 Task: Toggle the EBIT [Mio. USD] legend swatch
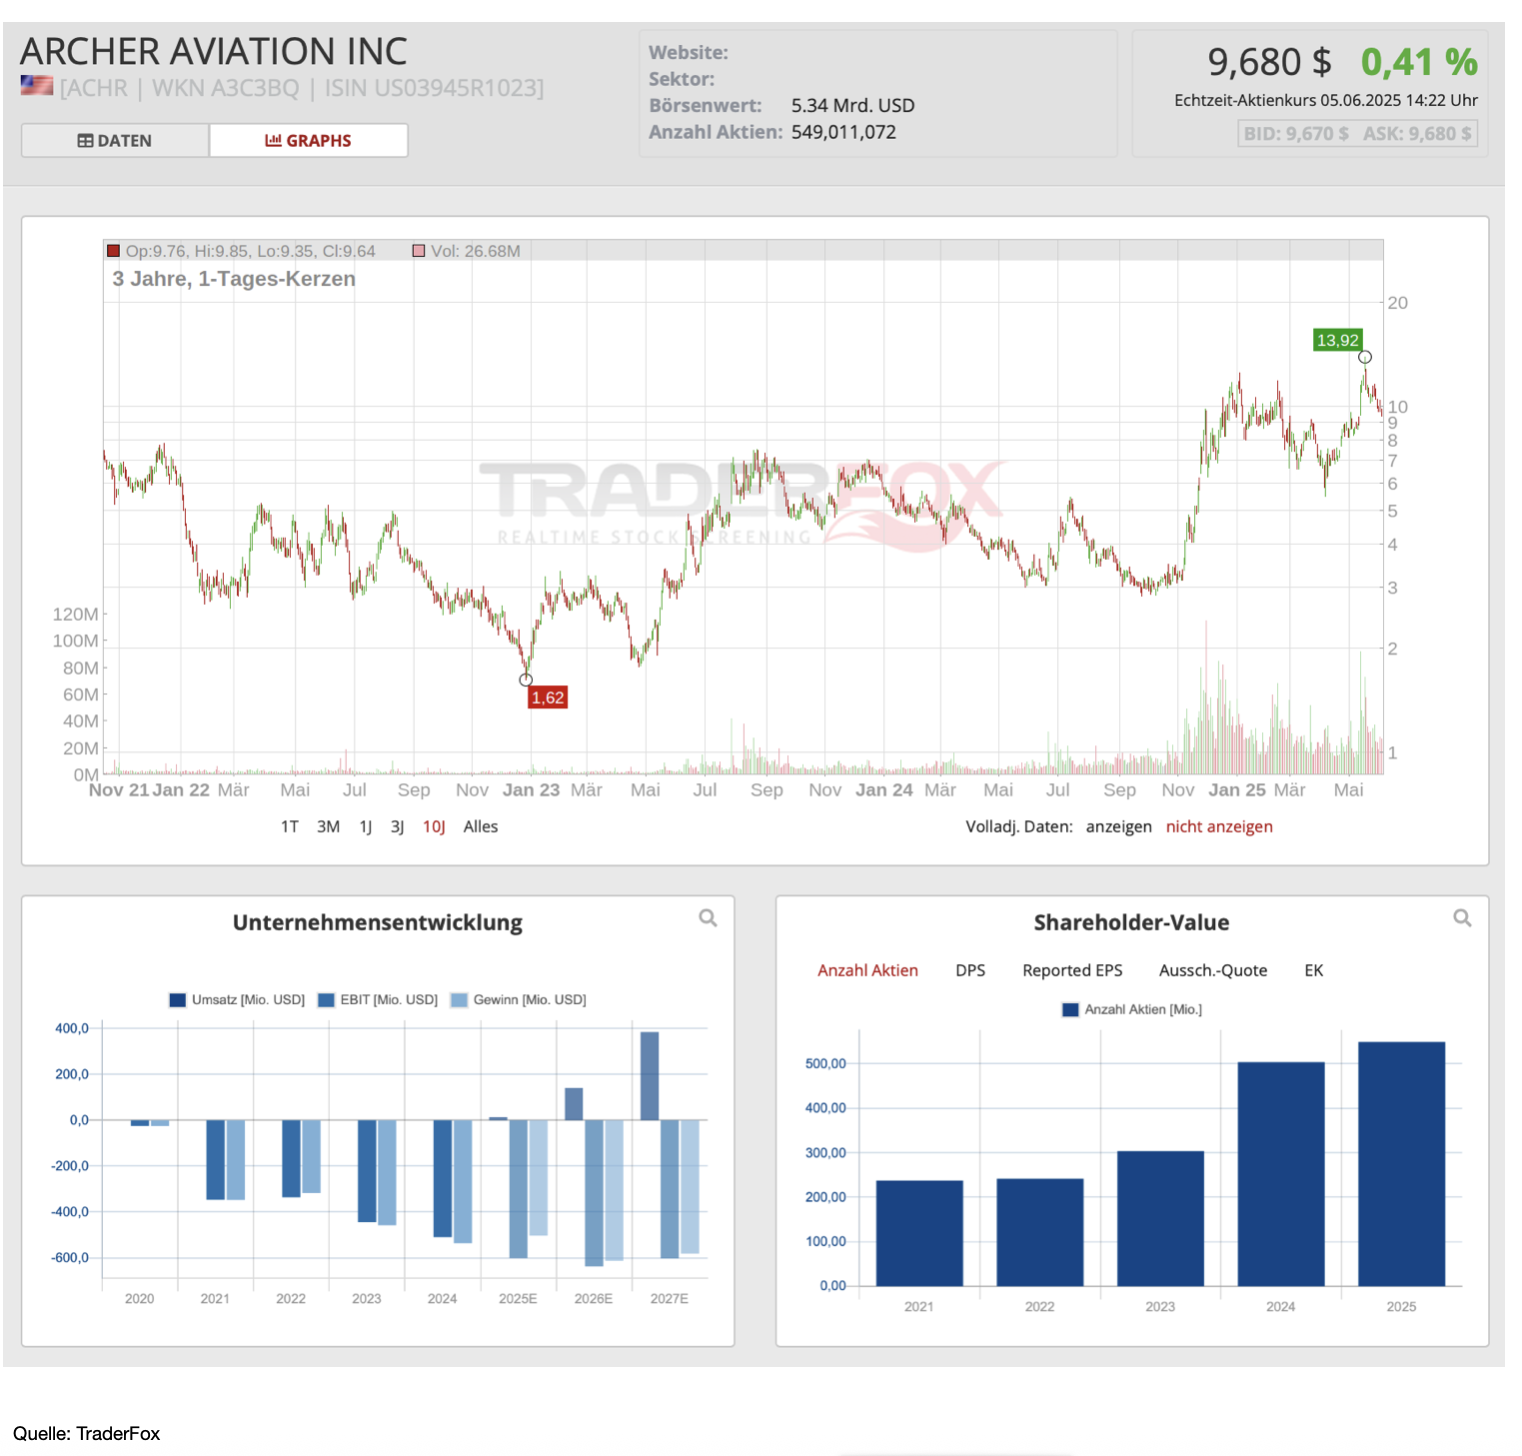(x=326, y=1000)
